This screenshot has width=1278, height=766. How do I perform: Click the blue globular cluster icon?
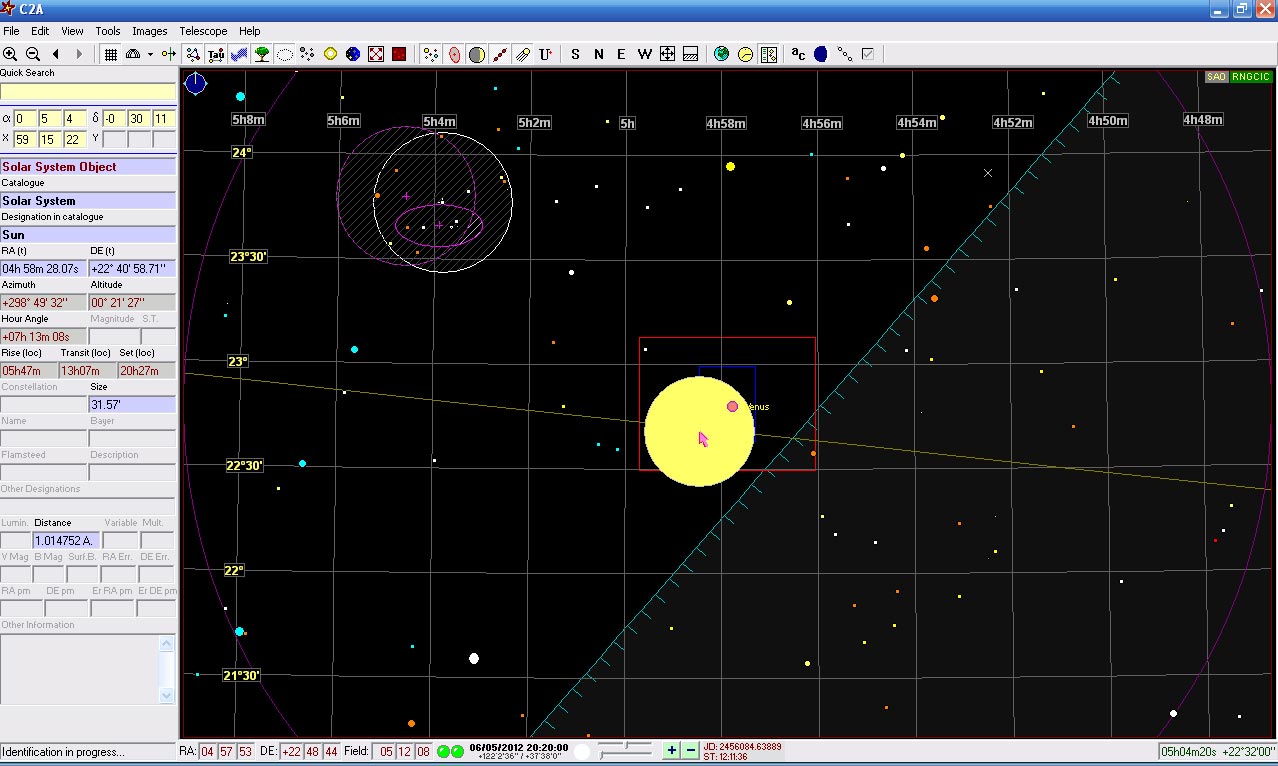(353, 54)
